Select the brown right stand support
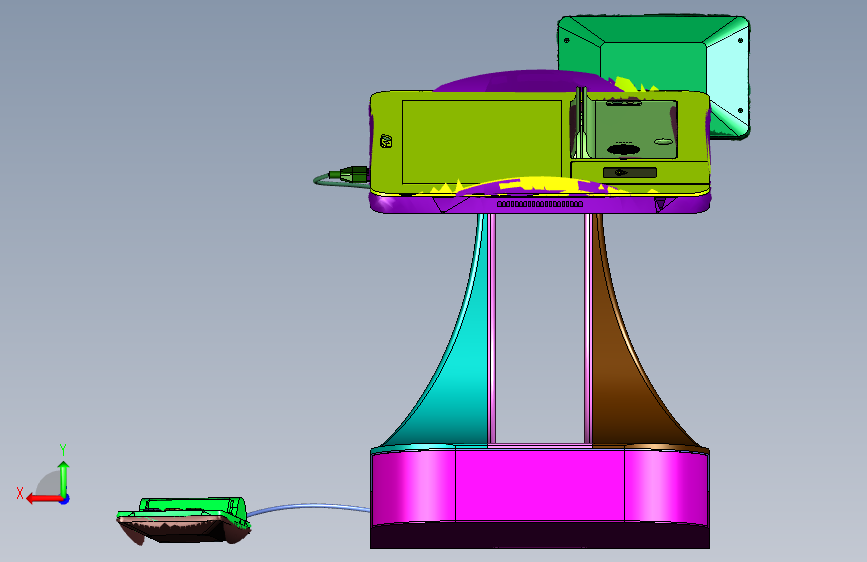Screen dimensions: 867x562 click(625, 354)
